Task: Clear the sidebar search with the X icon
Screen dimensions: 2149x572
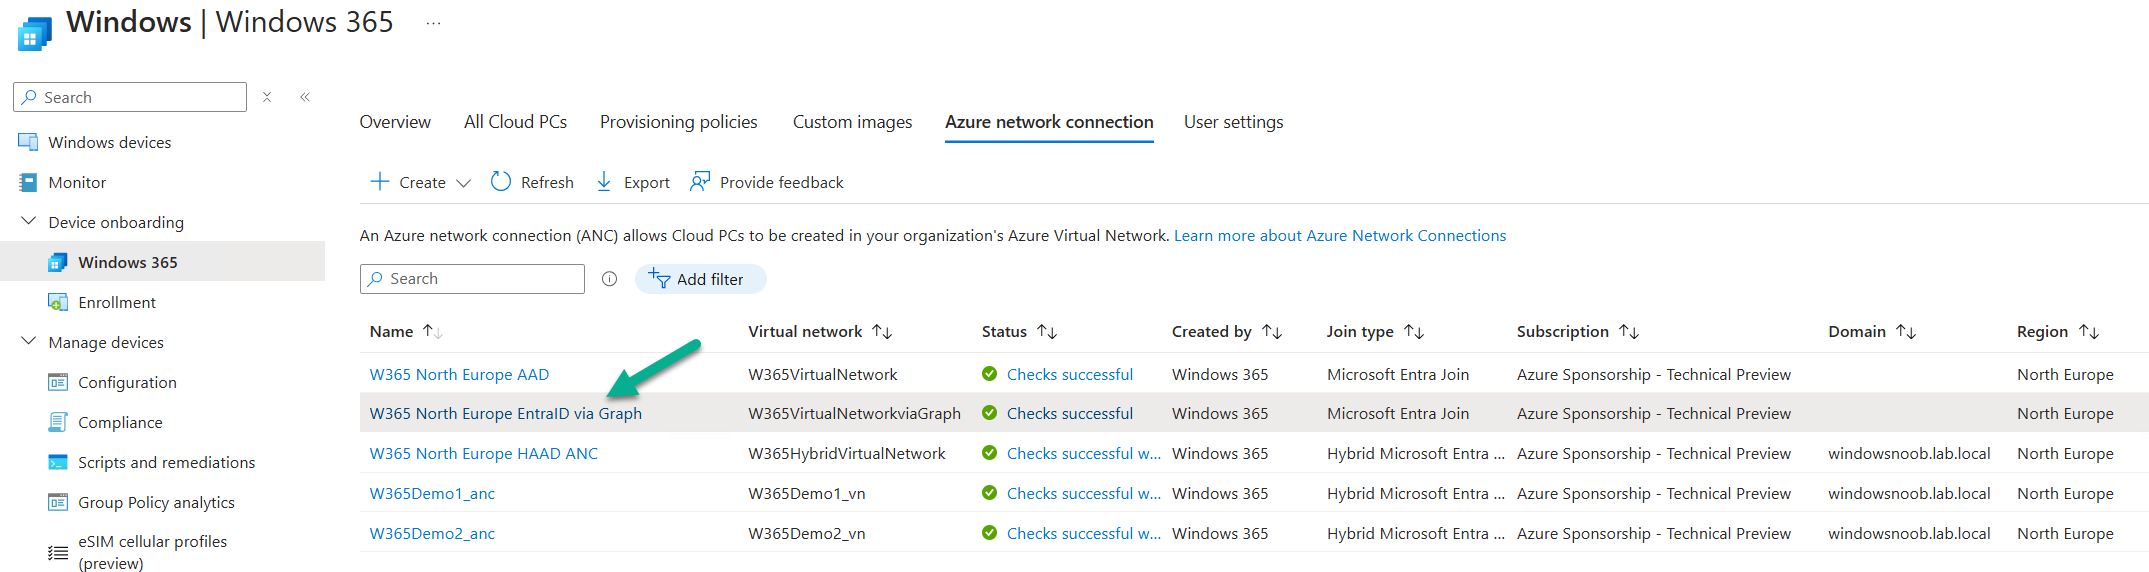Action: (x=267, y=97)
